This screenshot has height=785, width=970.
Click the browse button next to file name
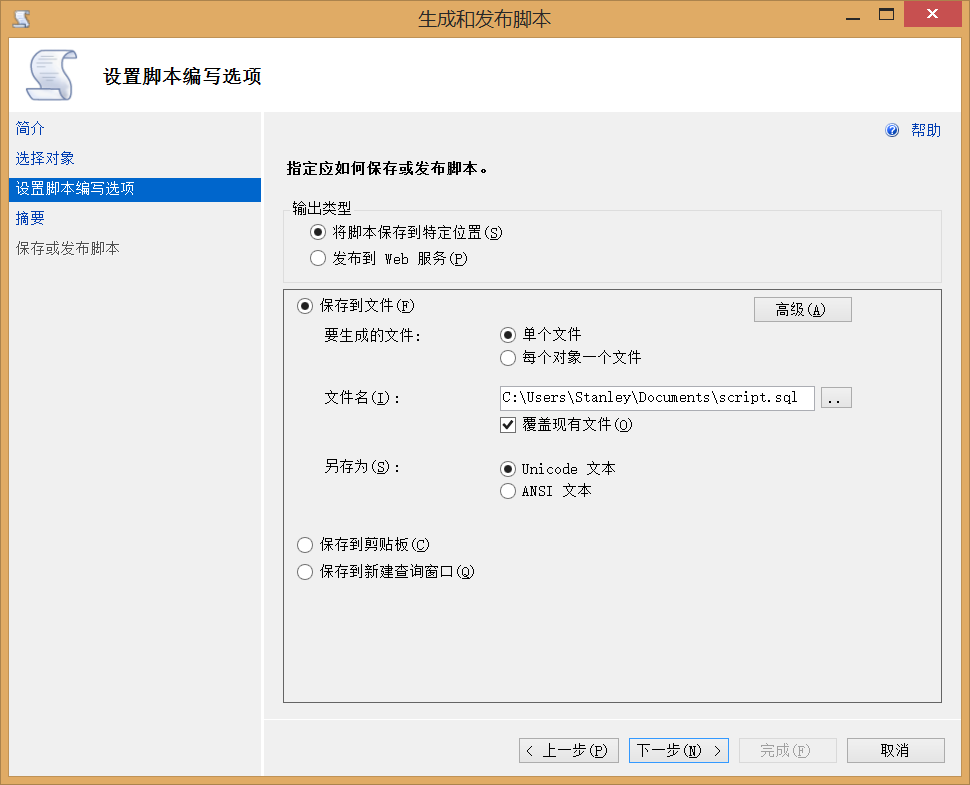836,398
